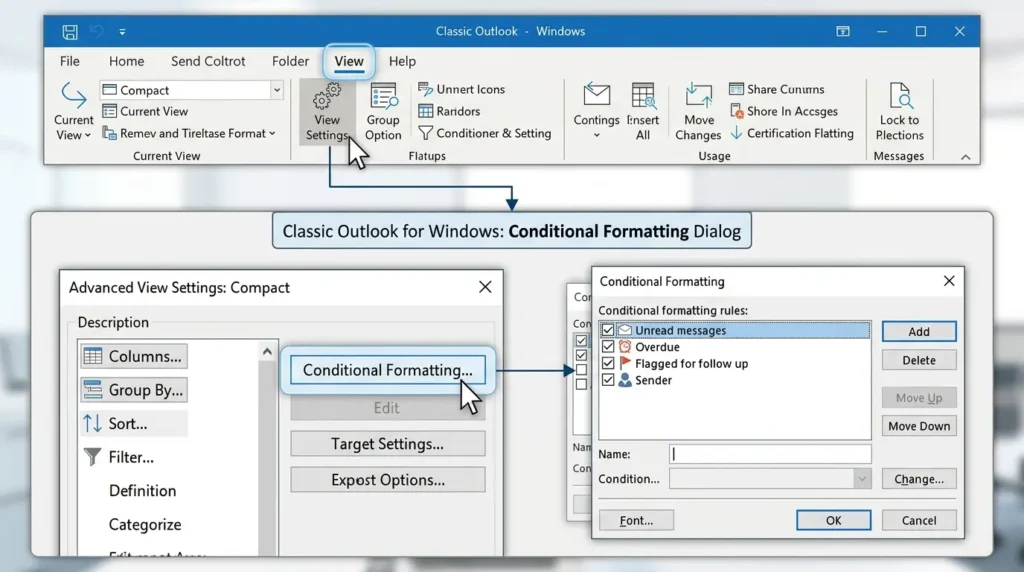Select Sender rule person icon
1024x572 pixels.
click(625, 379)
